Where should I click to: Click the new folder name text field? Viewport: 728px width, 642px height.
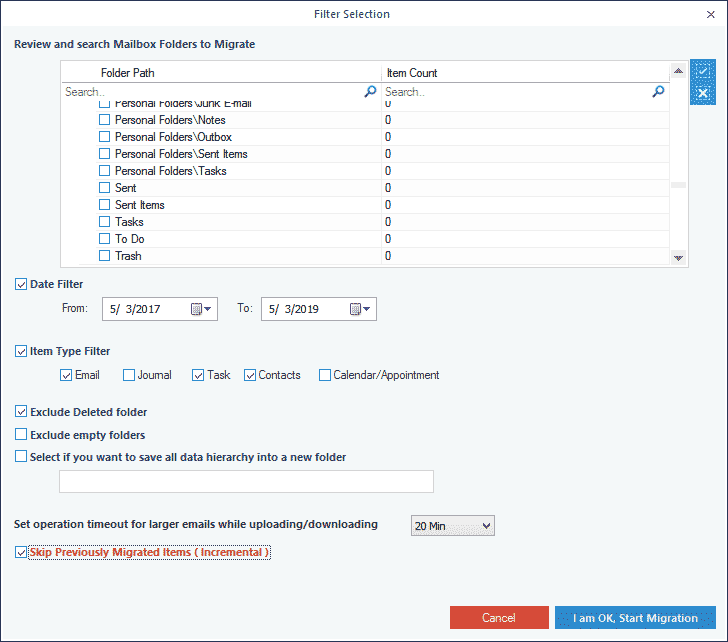[x=247, y=481]
